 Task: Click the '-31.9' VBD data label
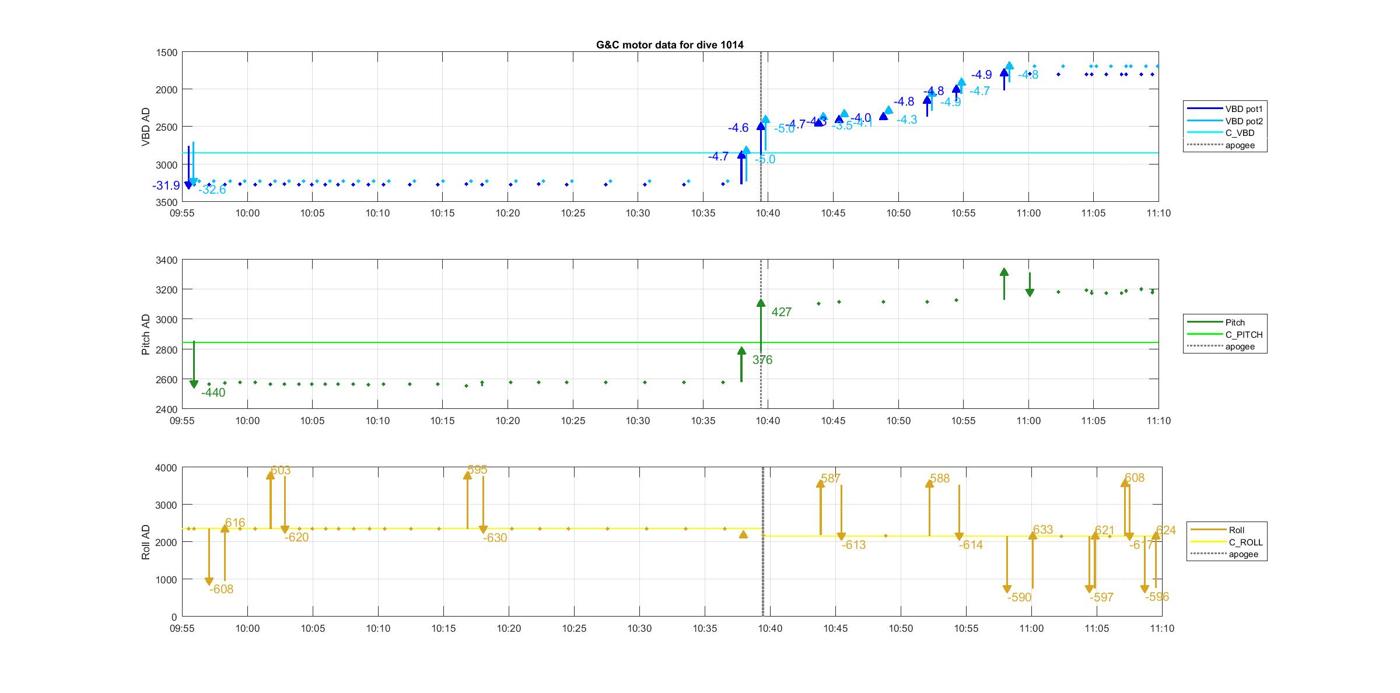[166, 186]
